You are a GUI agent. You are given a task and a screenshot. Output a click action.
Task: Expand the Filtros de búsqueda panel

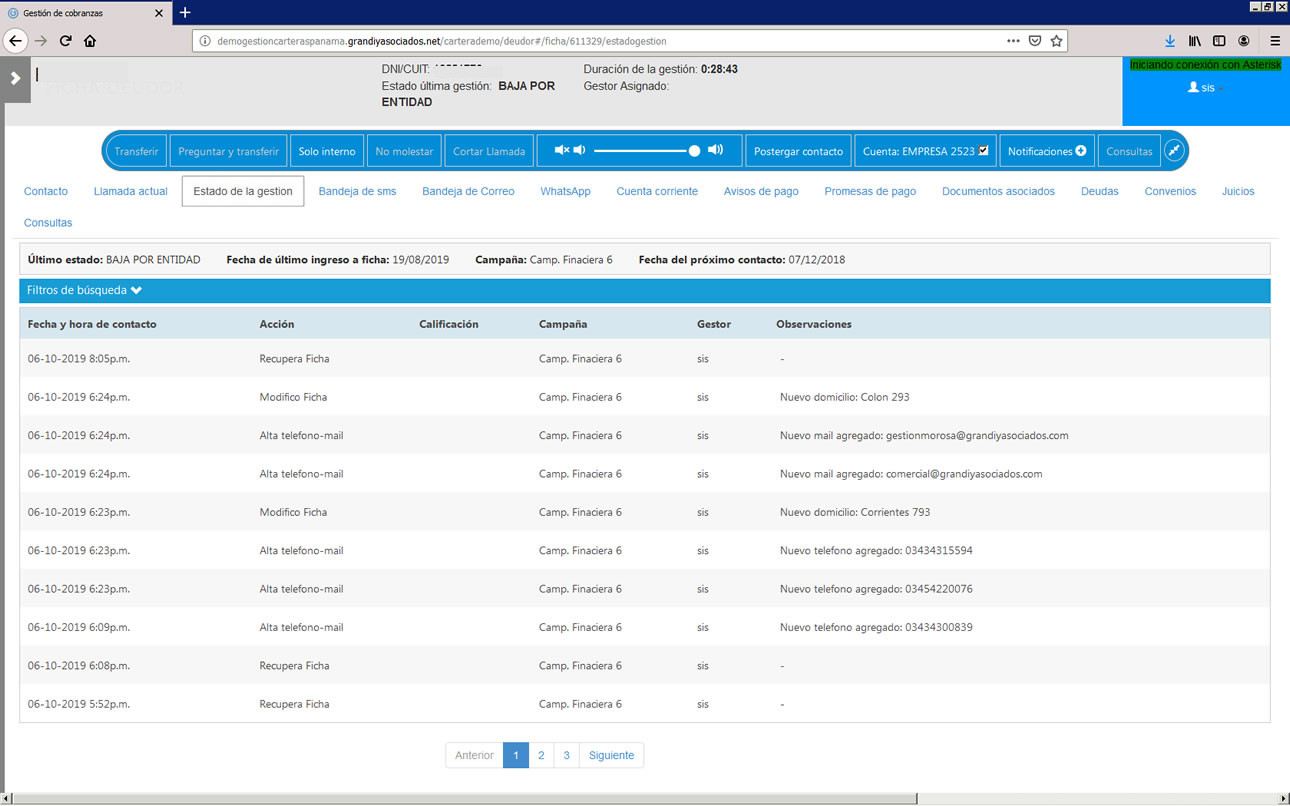(645, 290)
